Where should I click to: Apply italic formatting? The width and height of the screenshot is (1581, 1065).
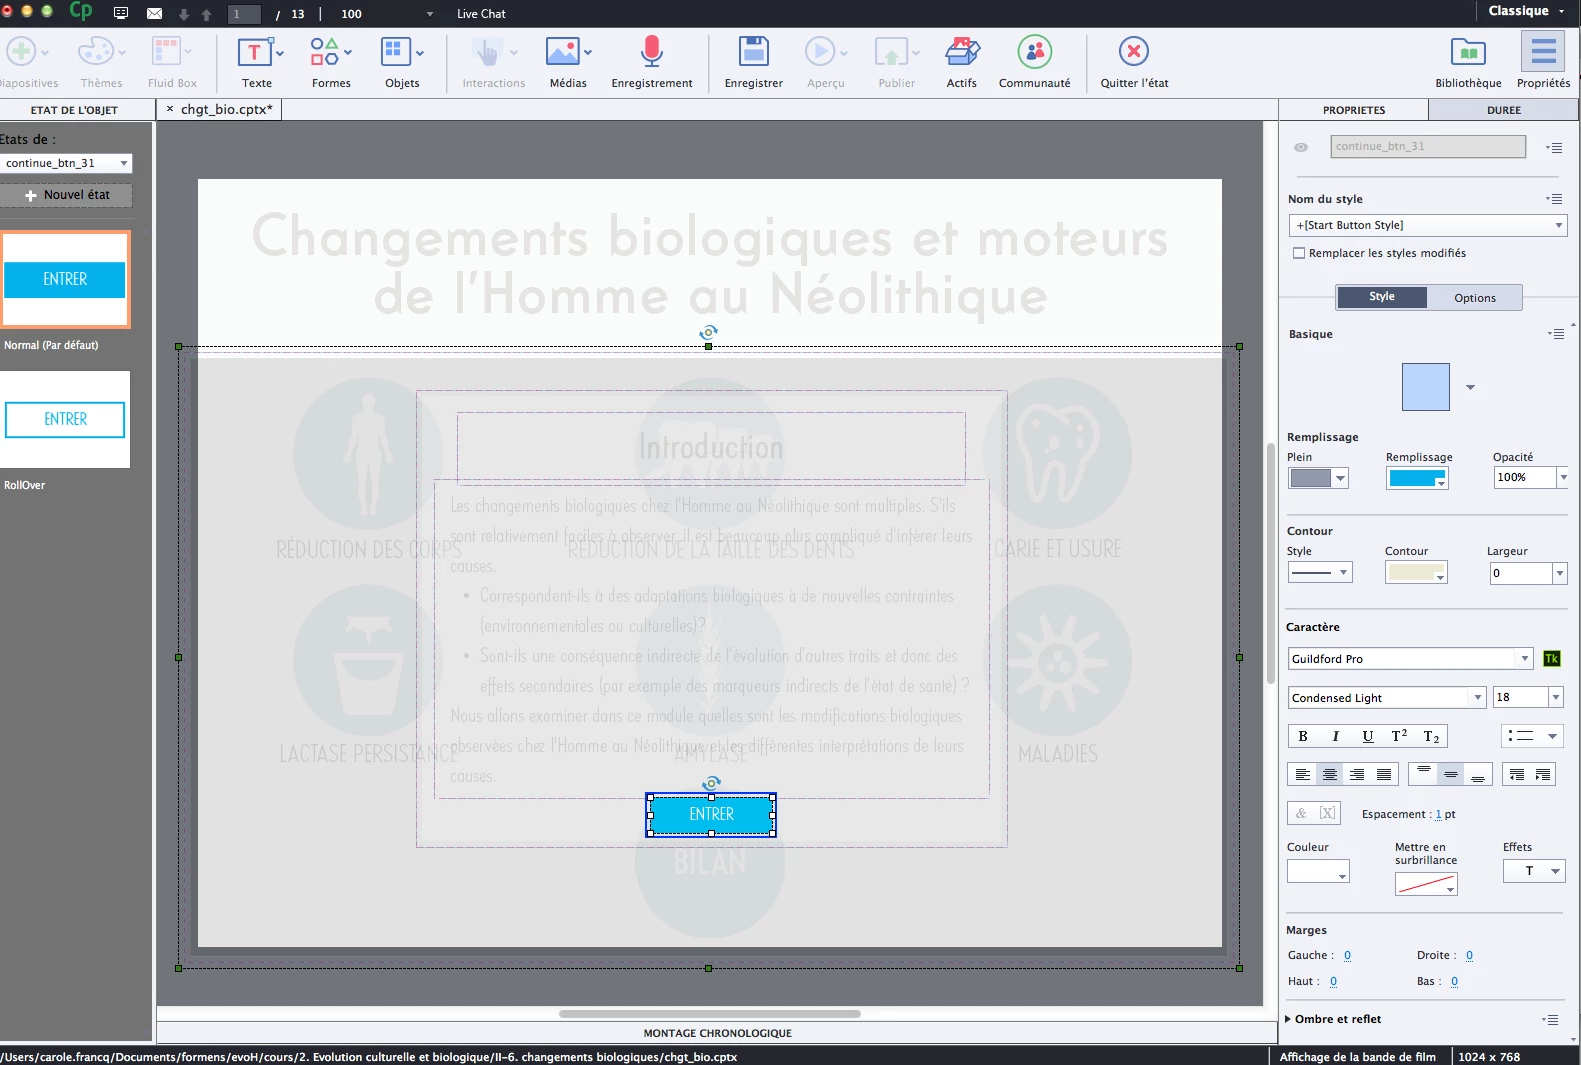click(1335, 736)
